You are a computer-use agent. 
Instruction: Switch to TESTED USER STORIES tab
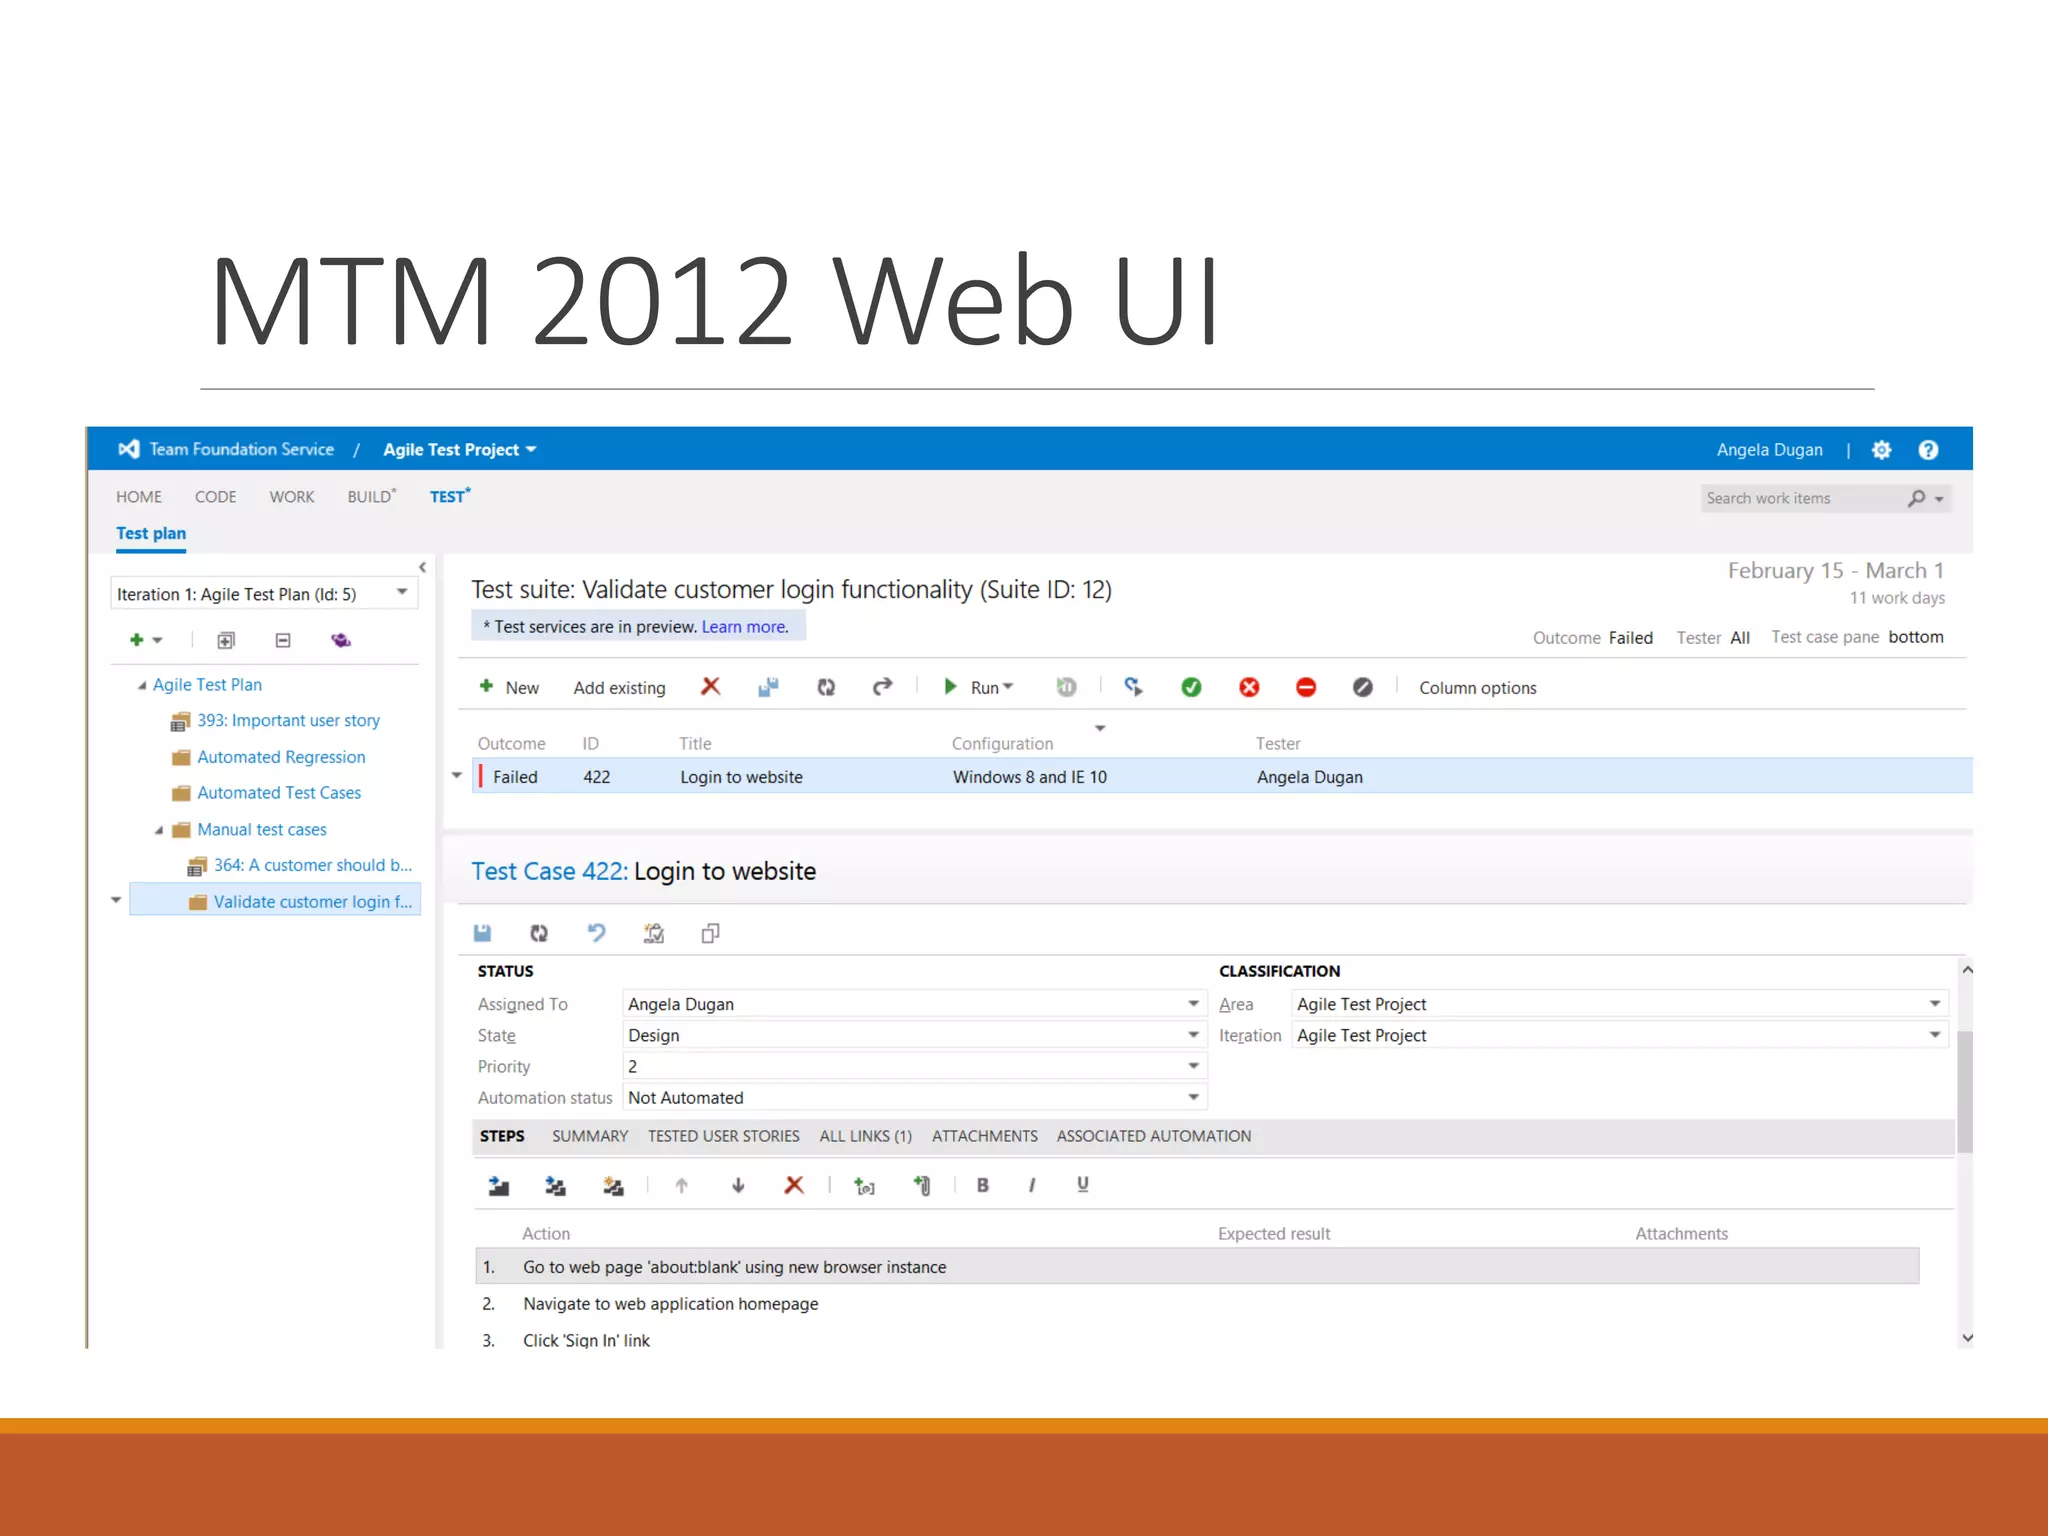[724, 1136]
